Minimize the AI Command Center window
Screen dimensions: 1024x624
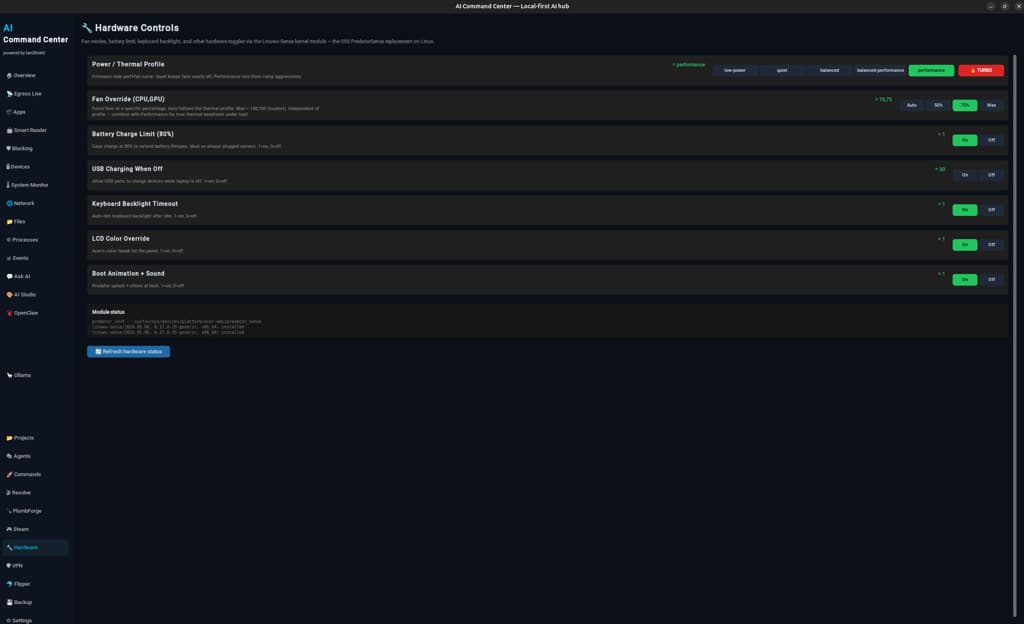click(x=991, y=6)
